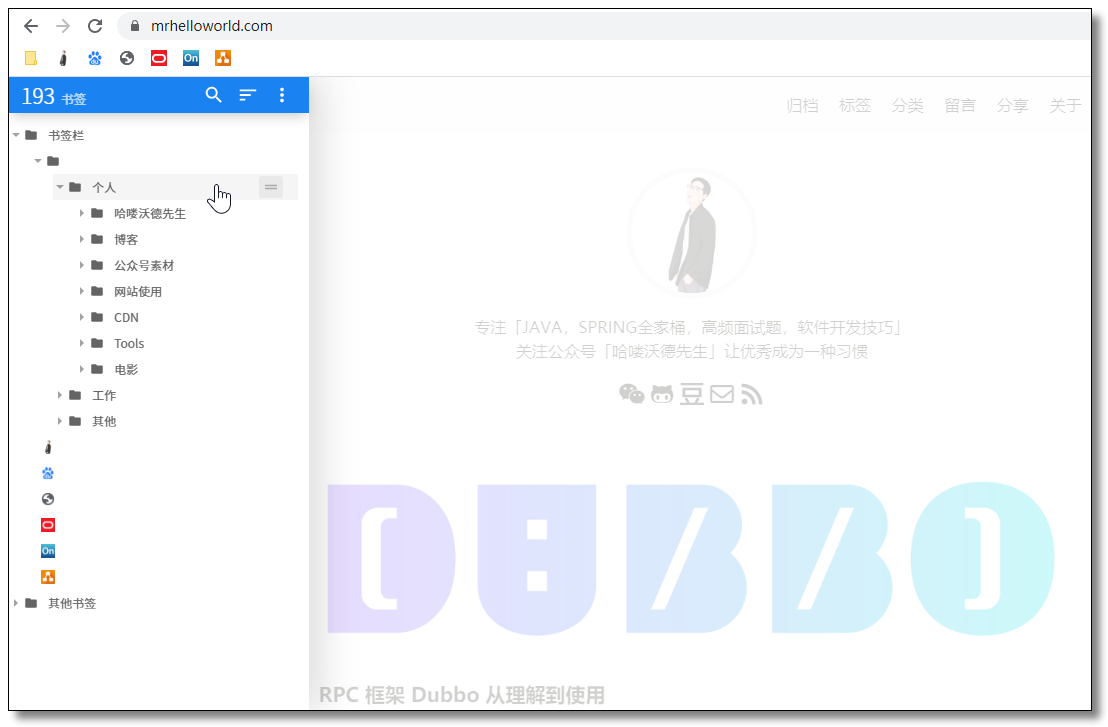Expand the 其他 folder

[x=59, y=421]
